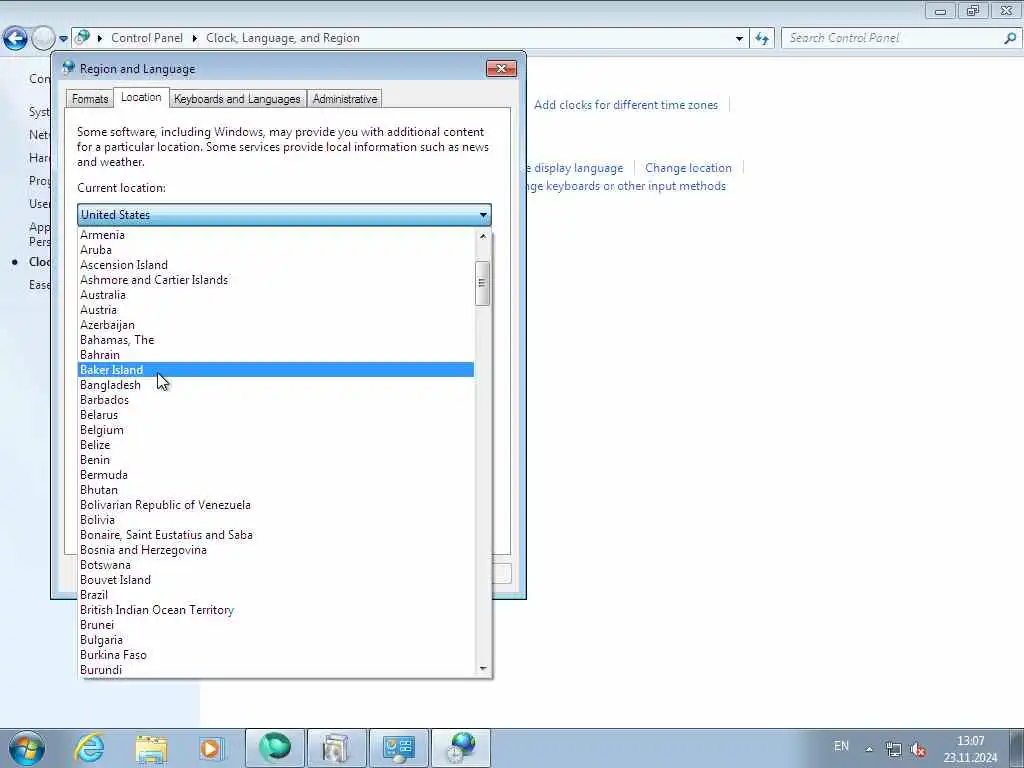
Task: Click the Change location link
Action: (688, 168)
